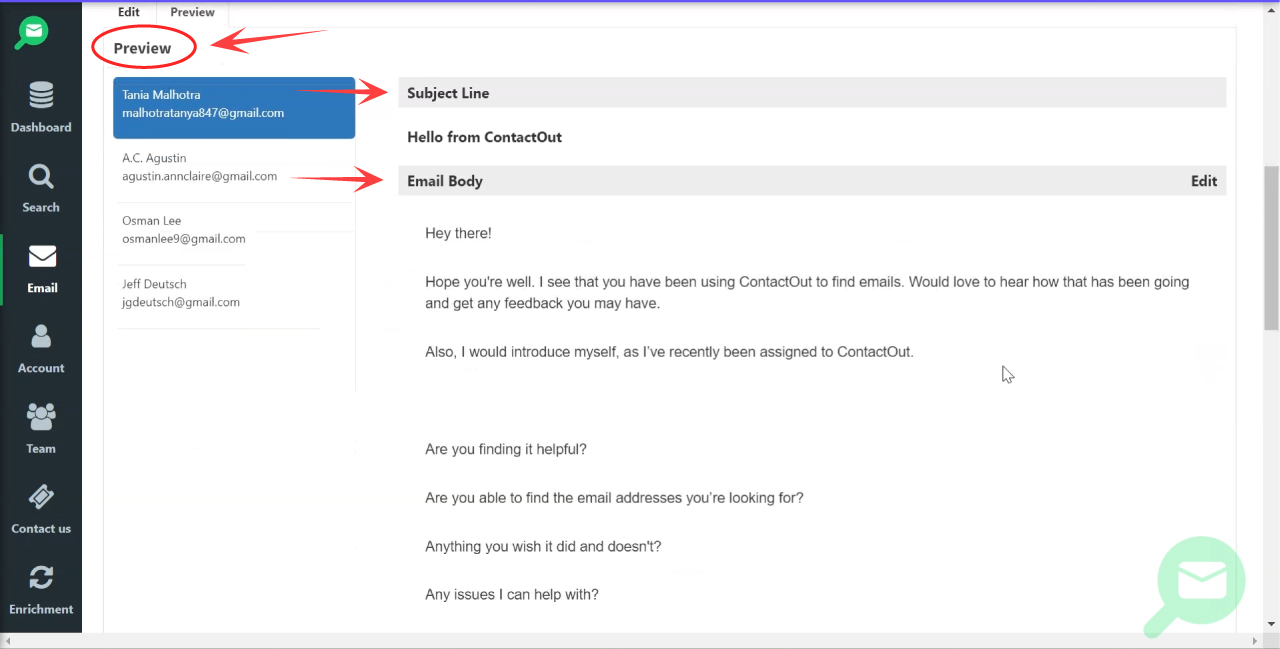Click the Dashboard label in sidebar

click(41, 127)
